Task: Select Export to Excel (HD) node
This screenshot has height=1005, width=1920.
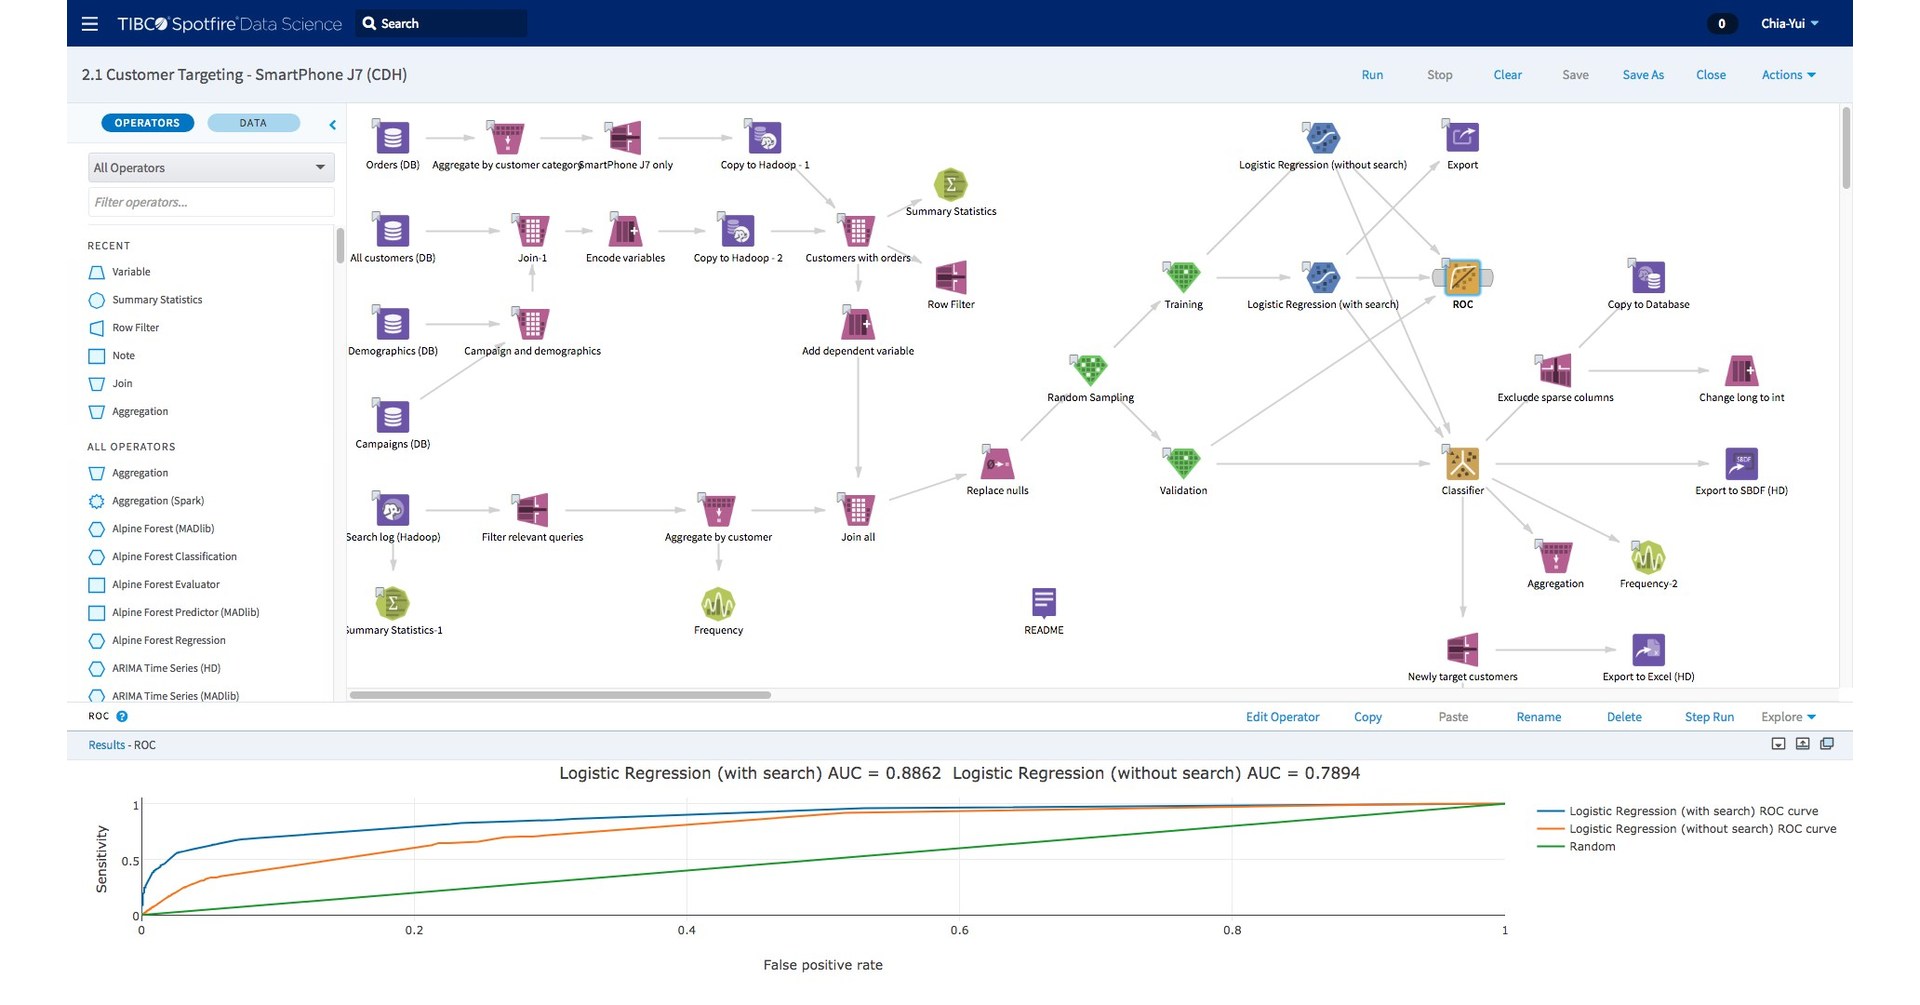Action: [1648, 650]
